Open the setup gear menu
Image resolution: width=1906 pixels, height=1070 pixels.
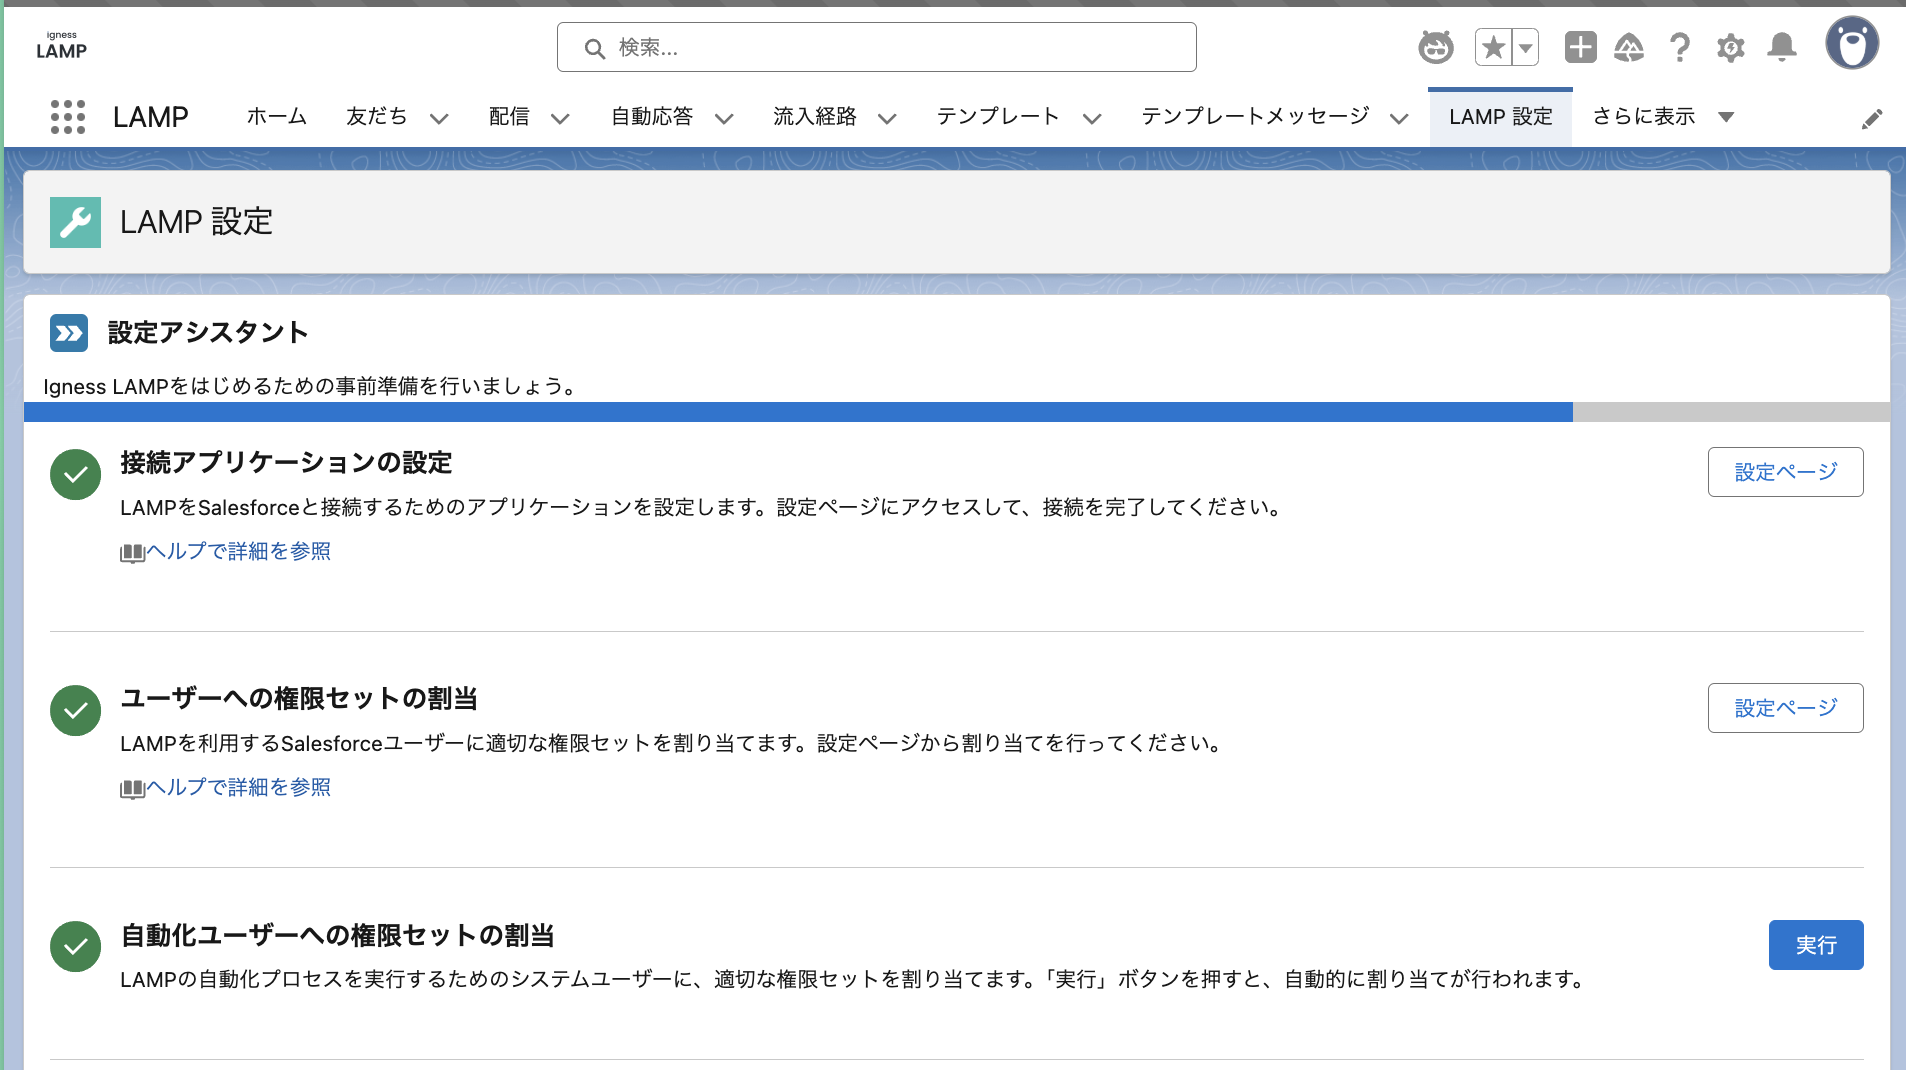coord(1731,47)
